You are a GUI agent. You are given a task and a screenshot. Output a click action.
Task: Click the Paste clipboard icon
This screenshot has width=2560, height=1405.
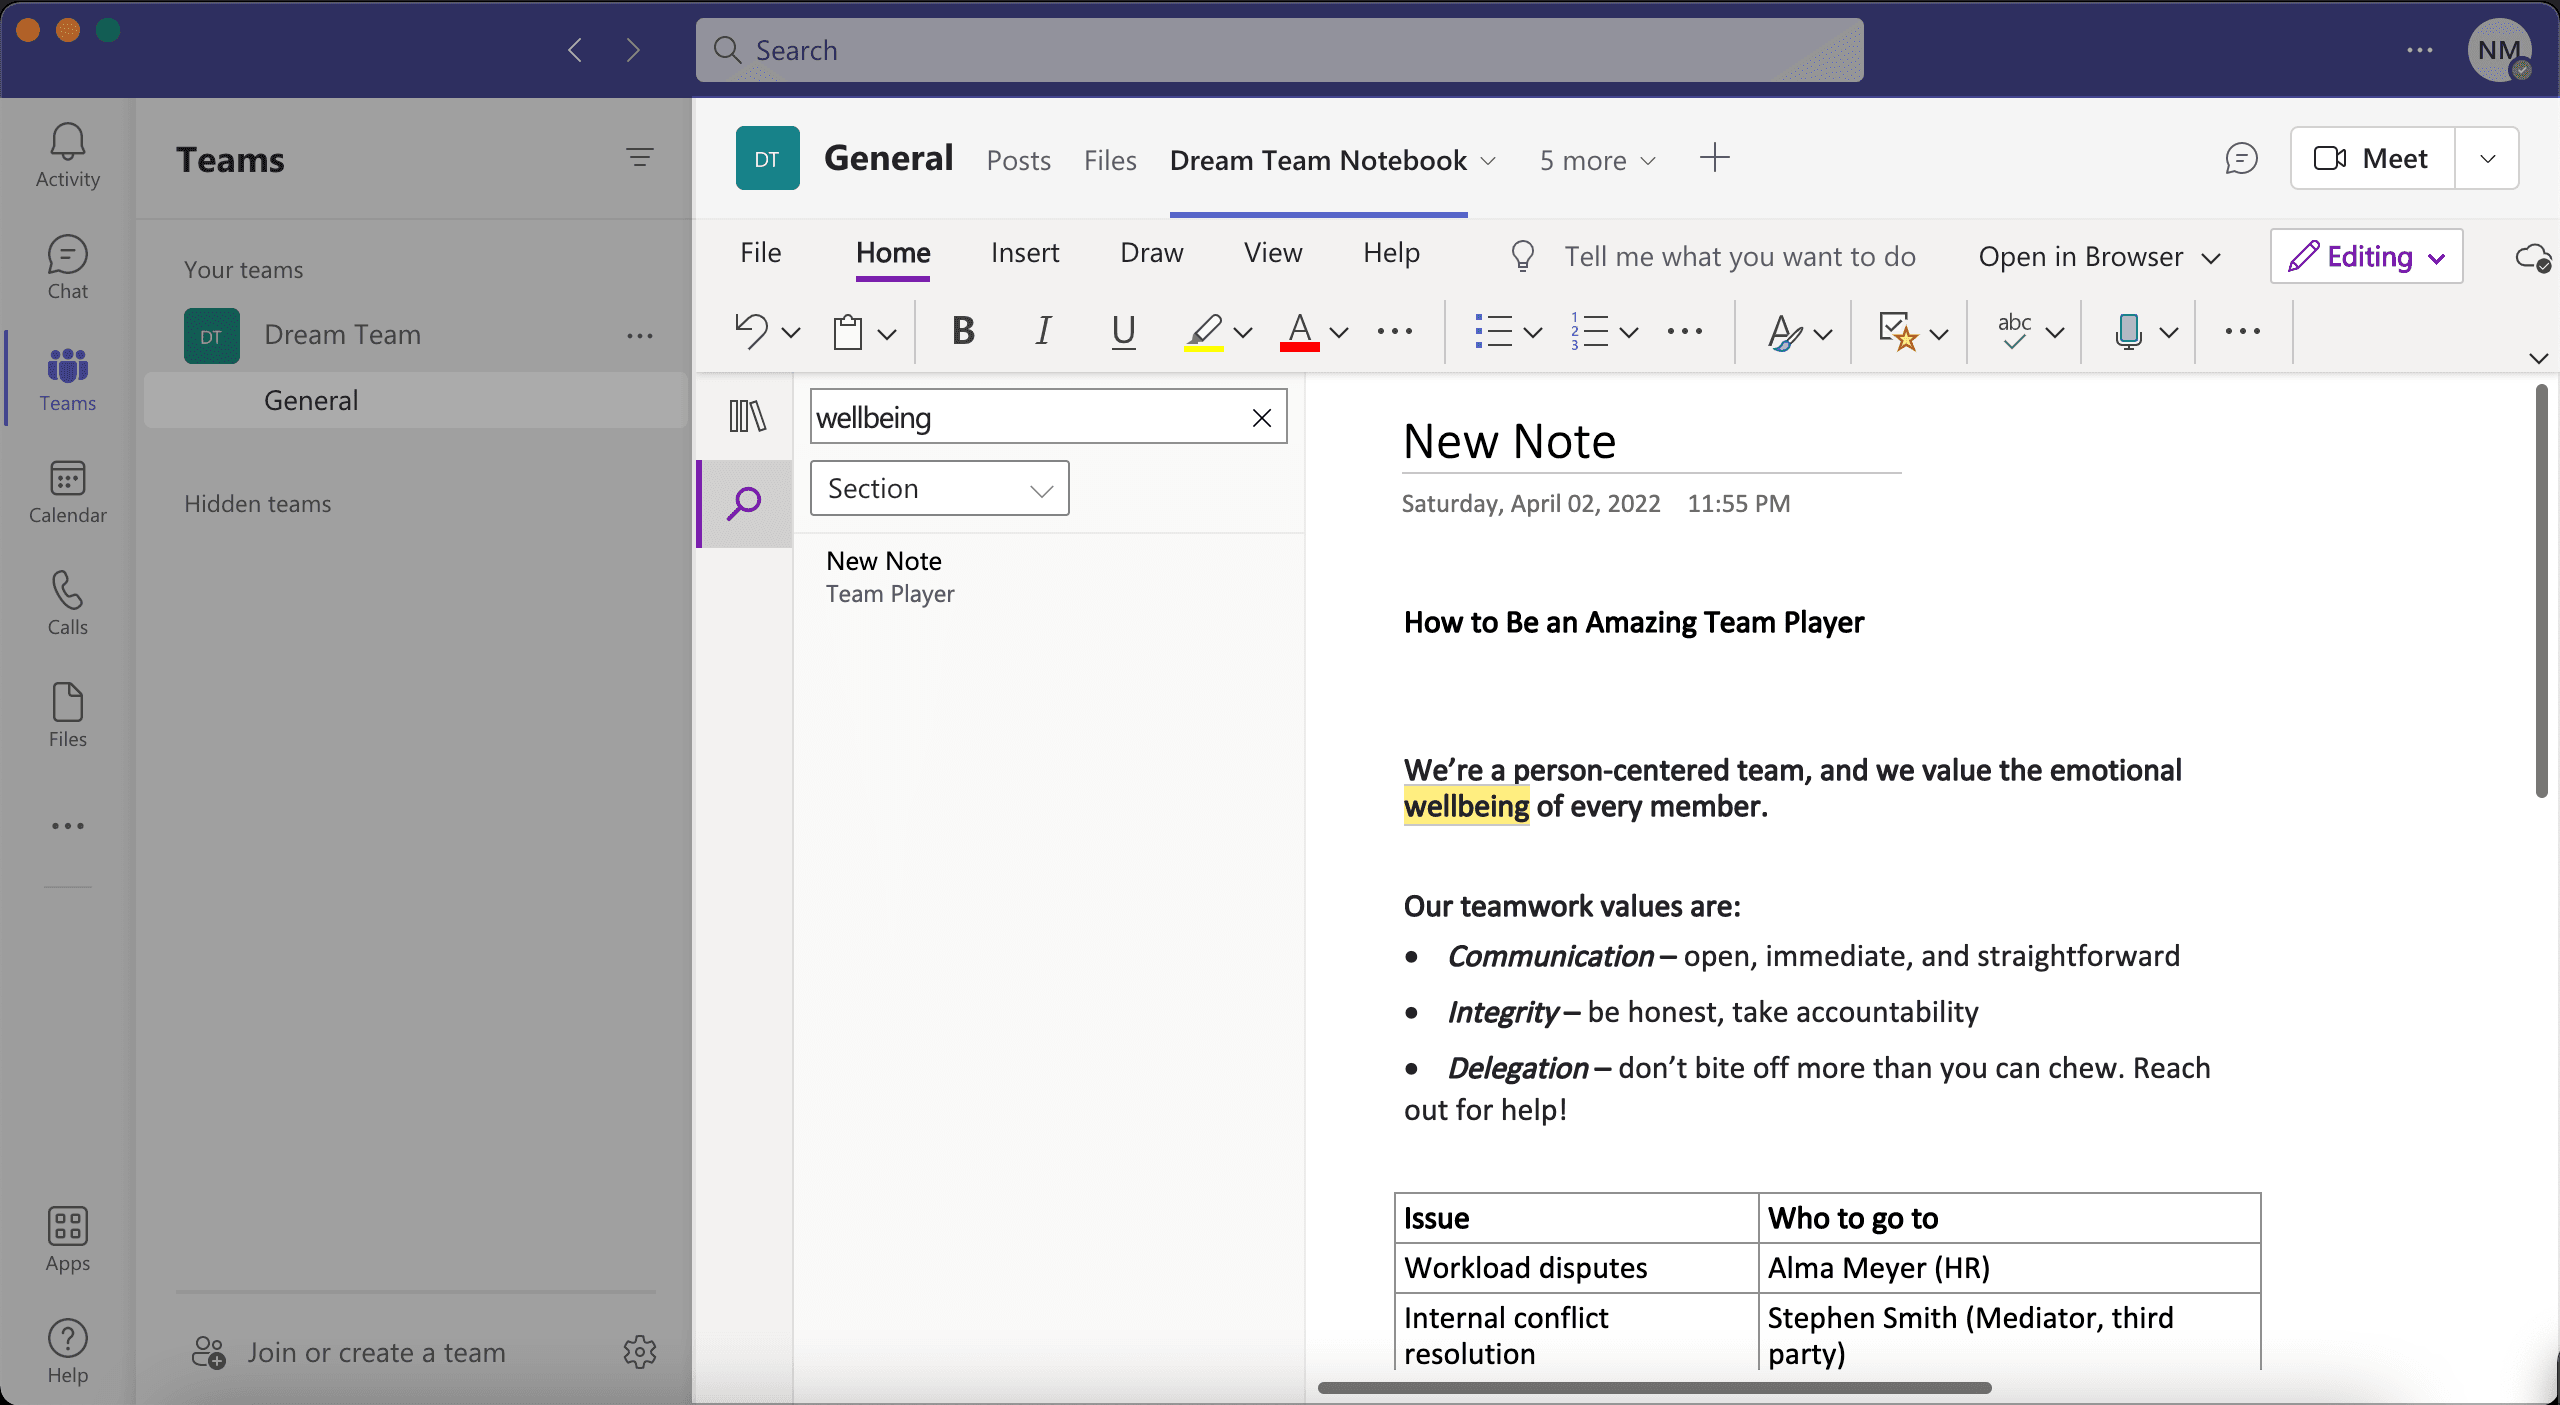tap(848, 331)
